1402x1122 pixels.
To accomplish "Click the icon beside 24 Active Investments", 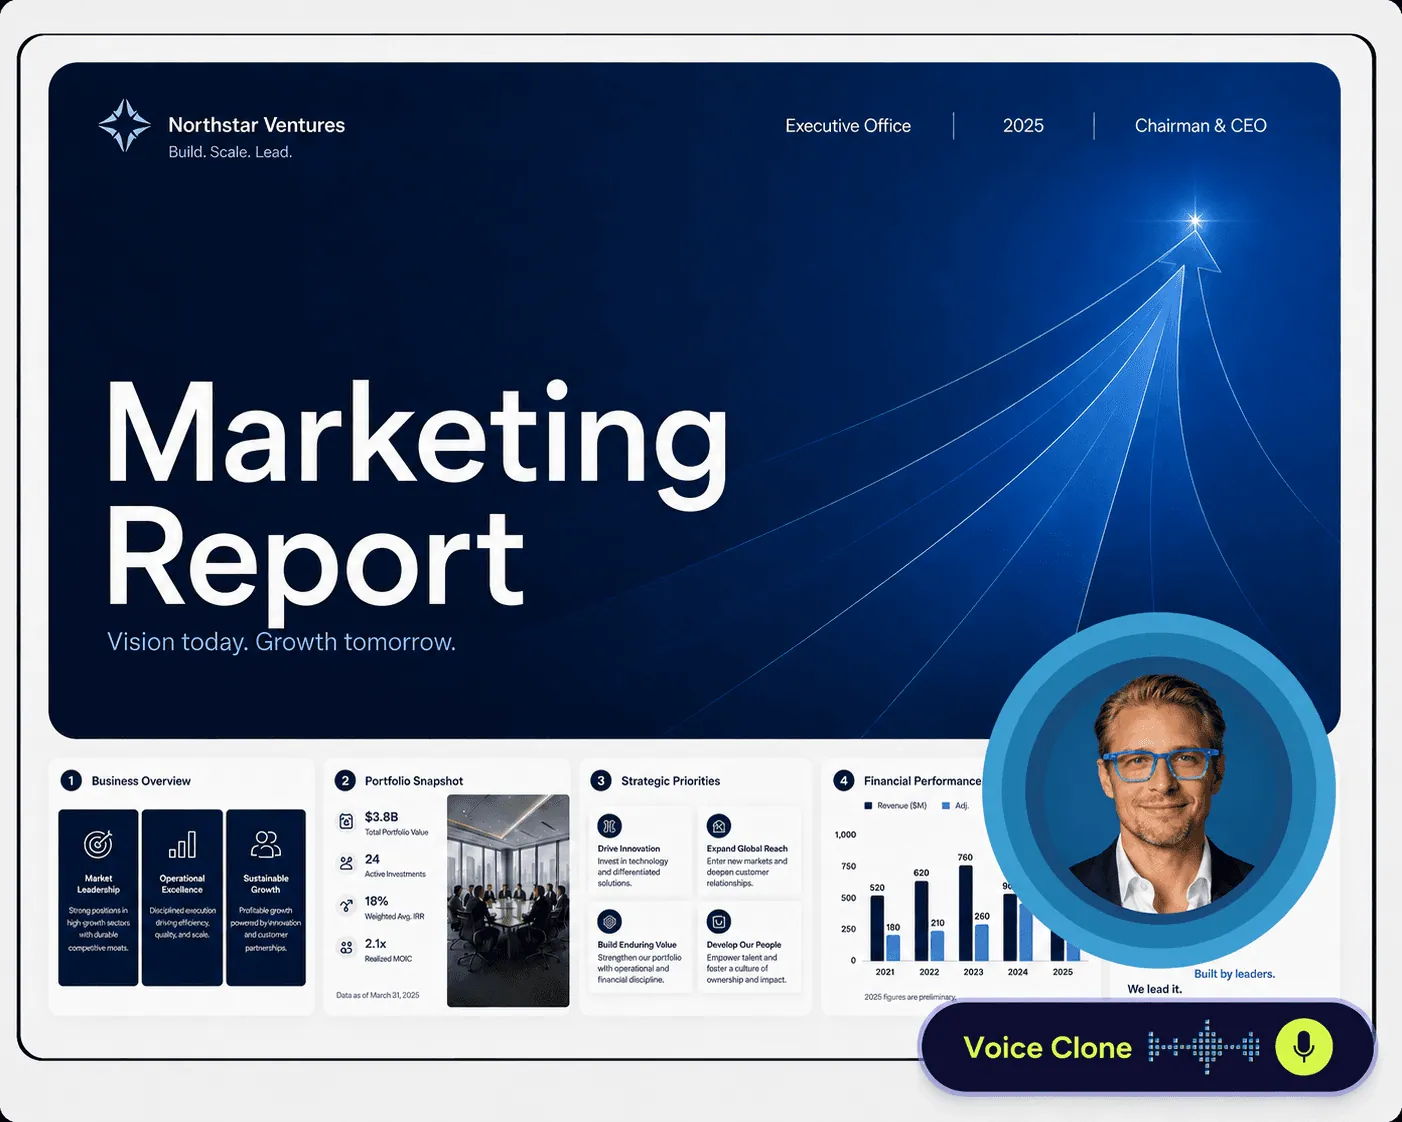I will [x=346, y=863].
